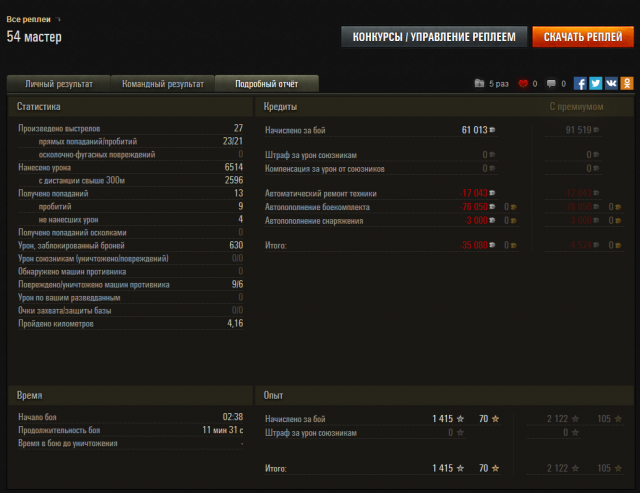This screenshot has height=493, width=640.
Task: Open the Командный результат tab
Action: (x=163, y=84)
